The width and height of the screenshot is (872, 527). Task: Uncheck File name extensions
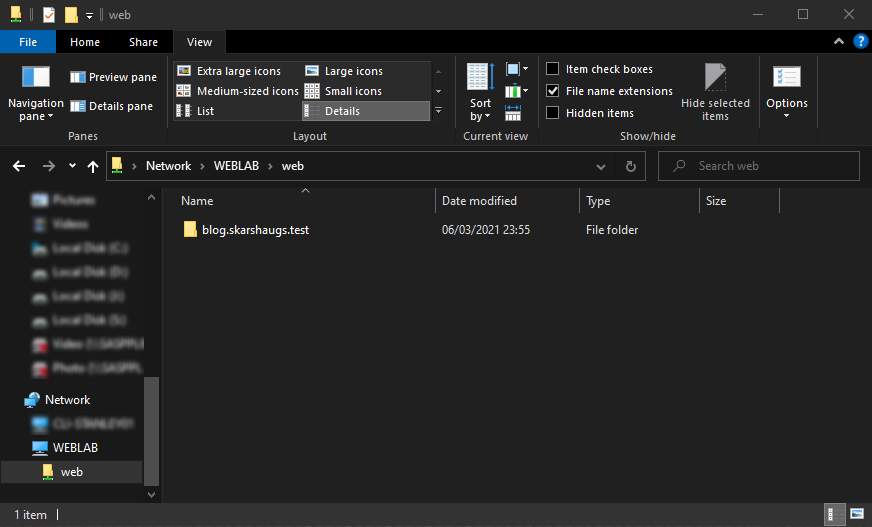pos(552,91)
